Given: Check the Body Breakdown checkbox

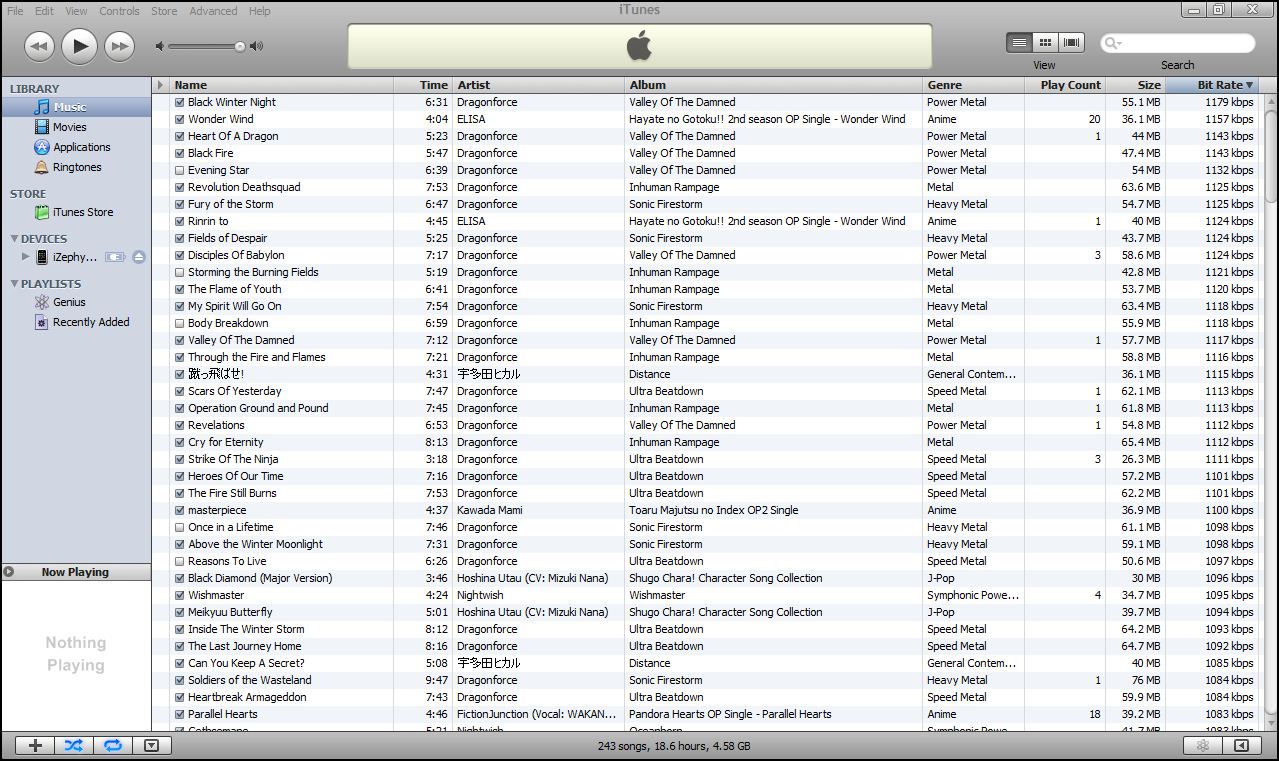Looking at the screenshot, I should (x=180, y=323).
